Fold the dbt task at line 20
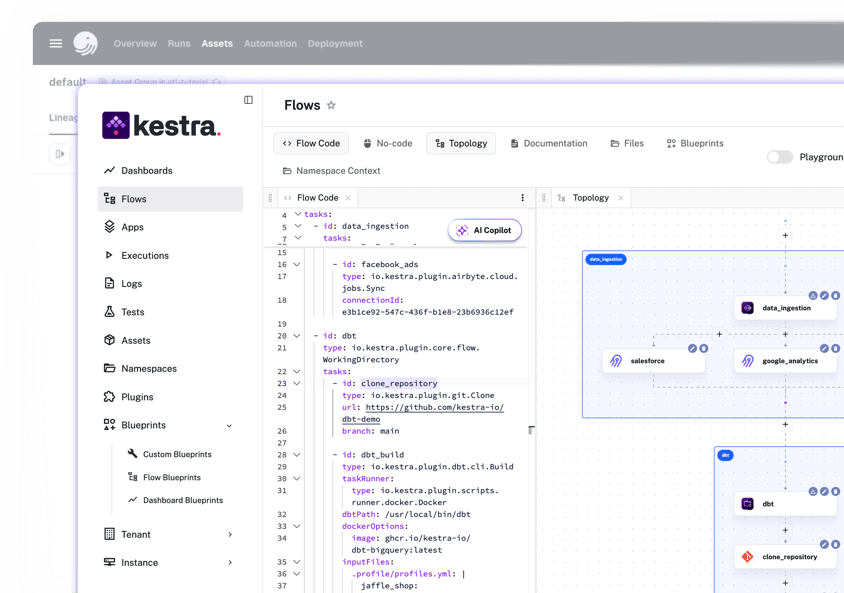The image size is (844, 593). coord(297,336)
